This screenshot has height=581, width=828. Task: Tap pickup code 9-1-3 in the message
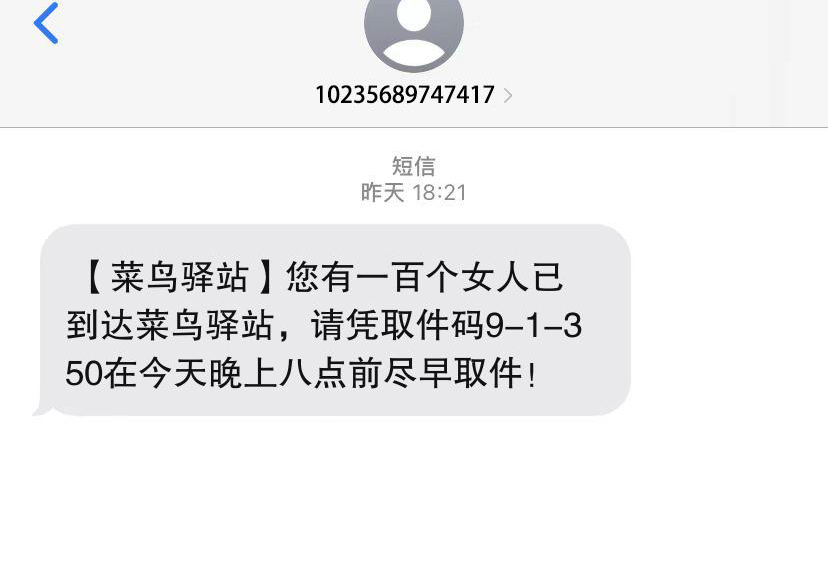click(x=533, y=325)
